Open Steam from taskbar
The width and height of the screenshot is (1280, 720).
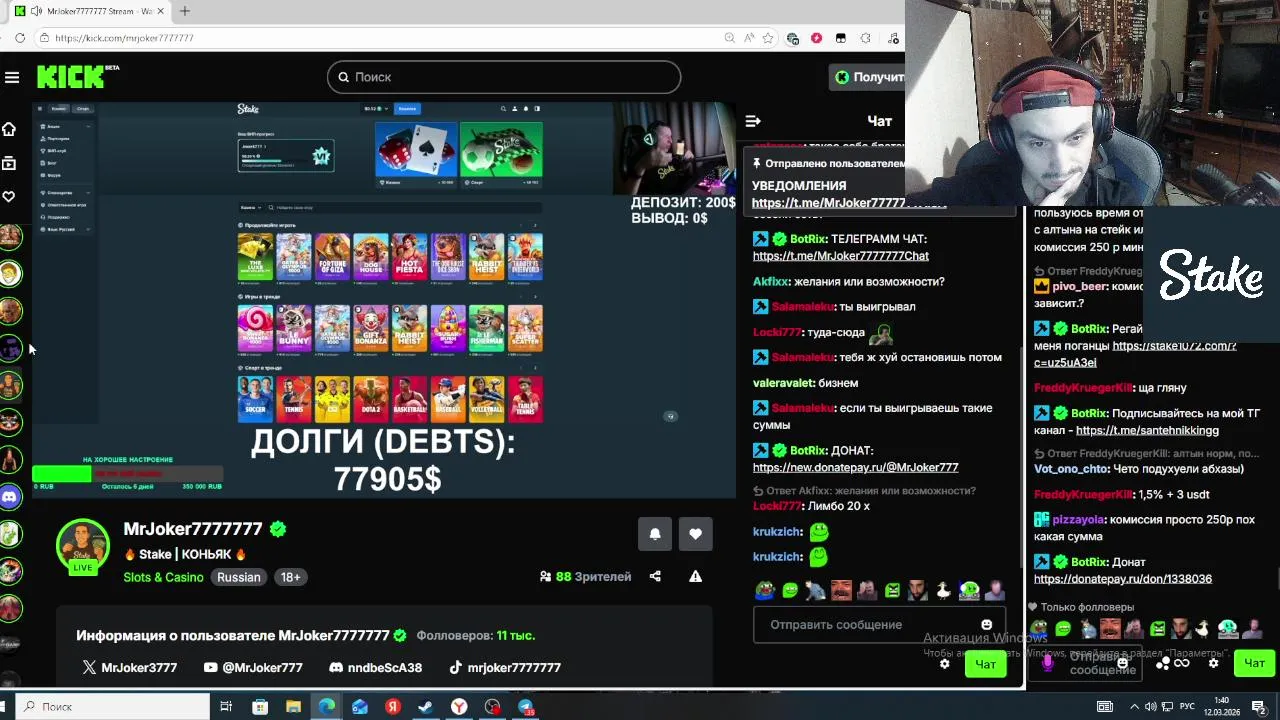pyautogui.click(x=425, y=707)
